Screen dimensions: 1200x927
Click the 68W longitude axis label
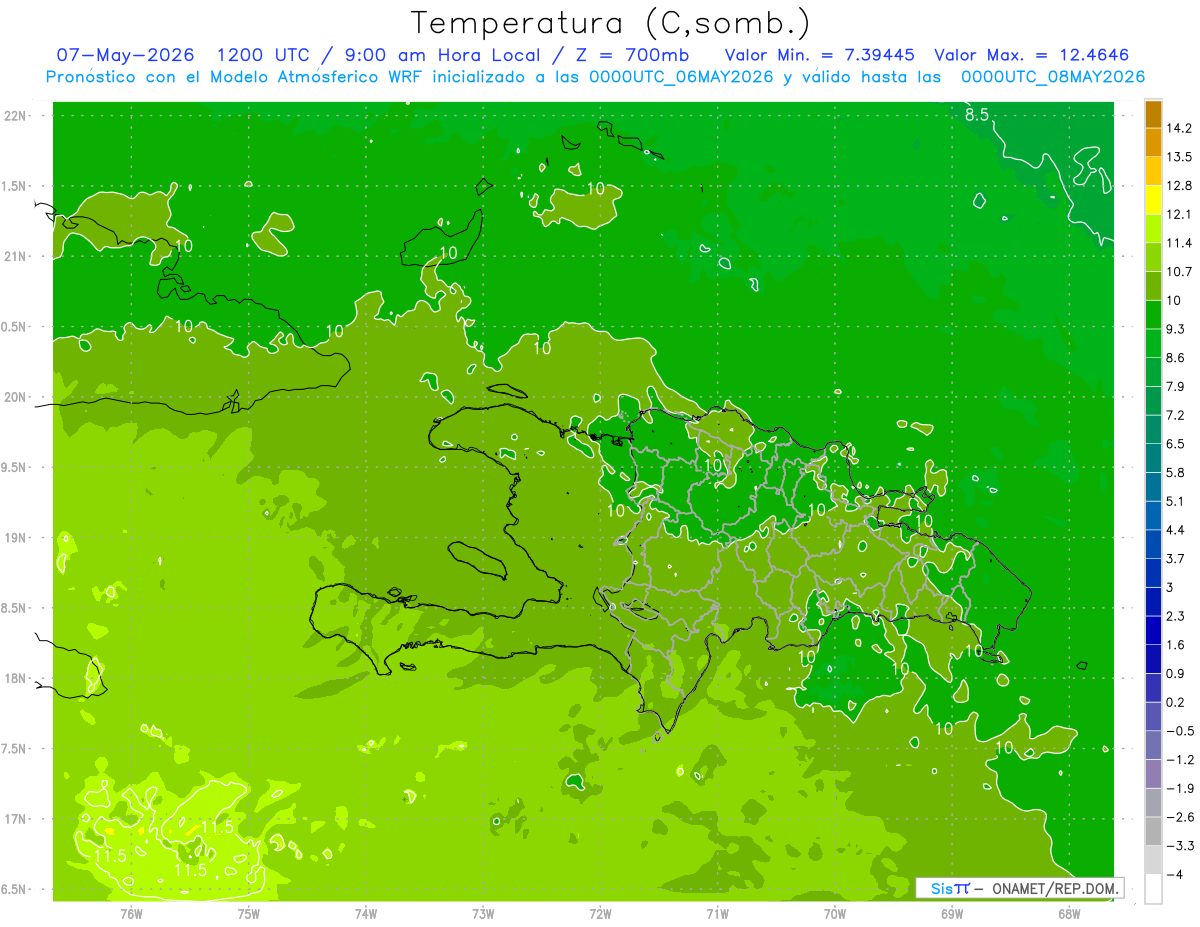[x=1069, y=913]
